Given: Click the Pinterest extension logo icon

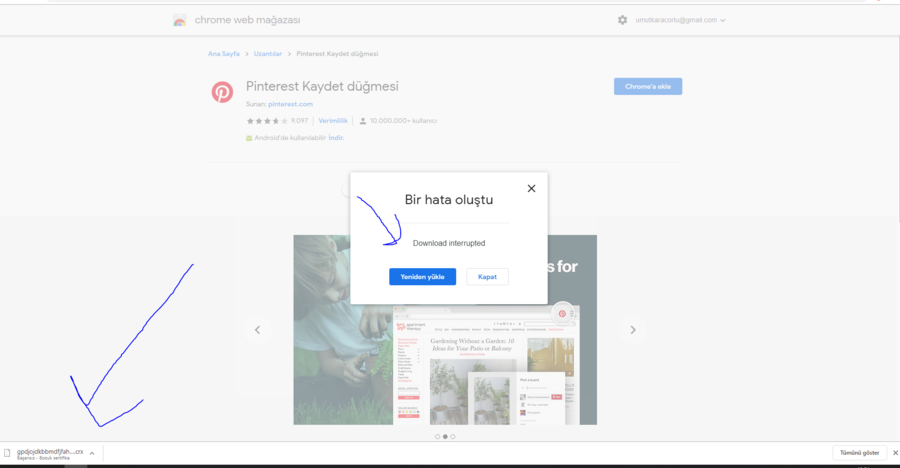Looking at the screenshot, I should pos(222,92).
